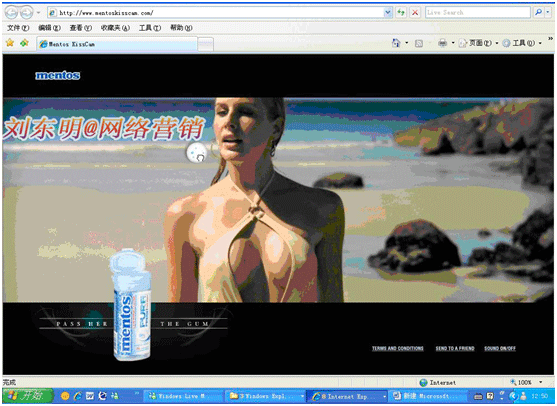Click the mentos logo on the page
Viewport: 557px width, 406px height.
(x=58, y=75)
